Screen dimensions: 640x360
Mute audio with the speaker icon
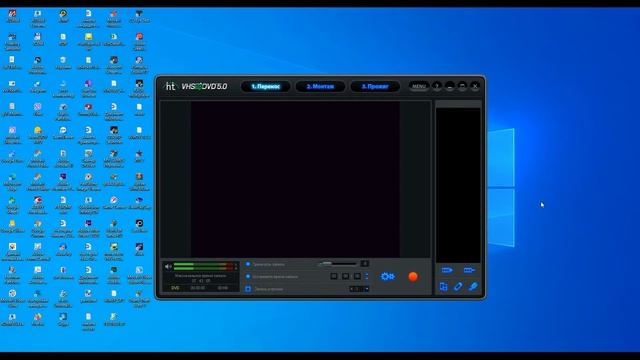168,267
